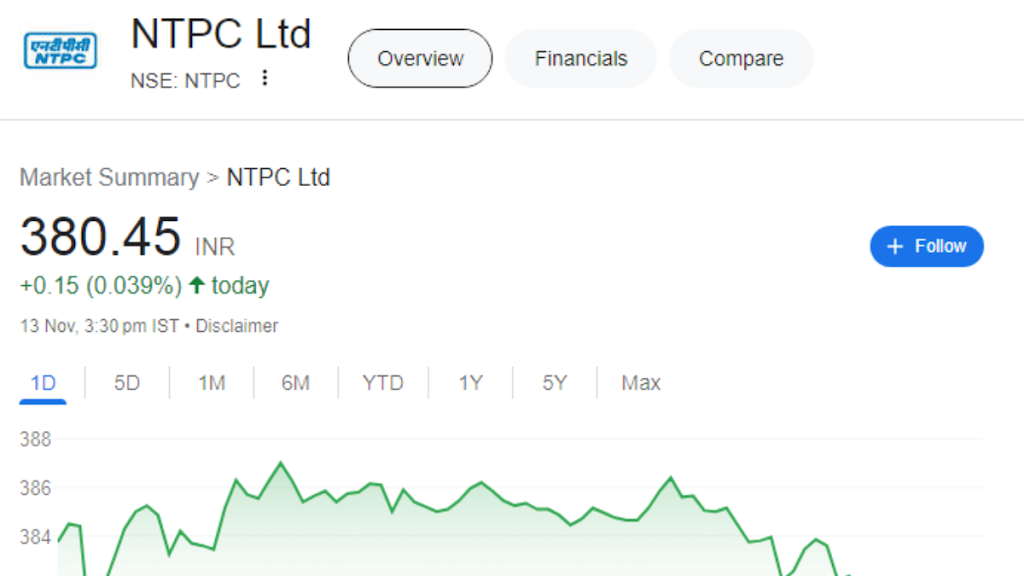
Task: Select the Overview tab
Action: pos(420,58)
